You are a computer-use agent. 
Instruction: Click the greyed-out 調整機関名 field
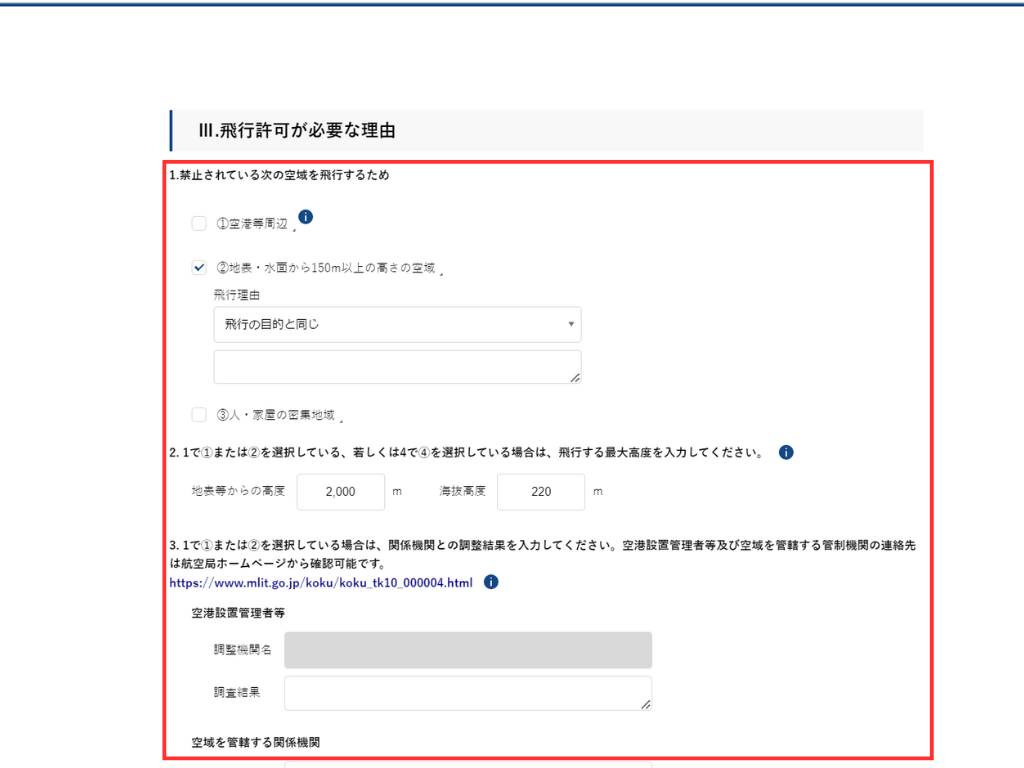pyautogui.click(x=467, y=650)
